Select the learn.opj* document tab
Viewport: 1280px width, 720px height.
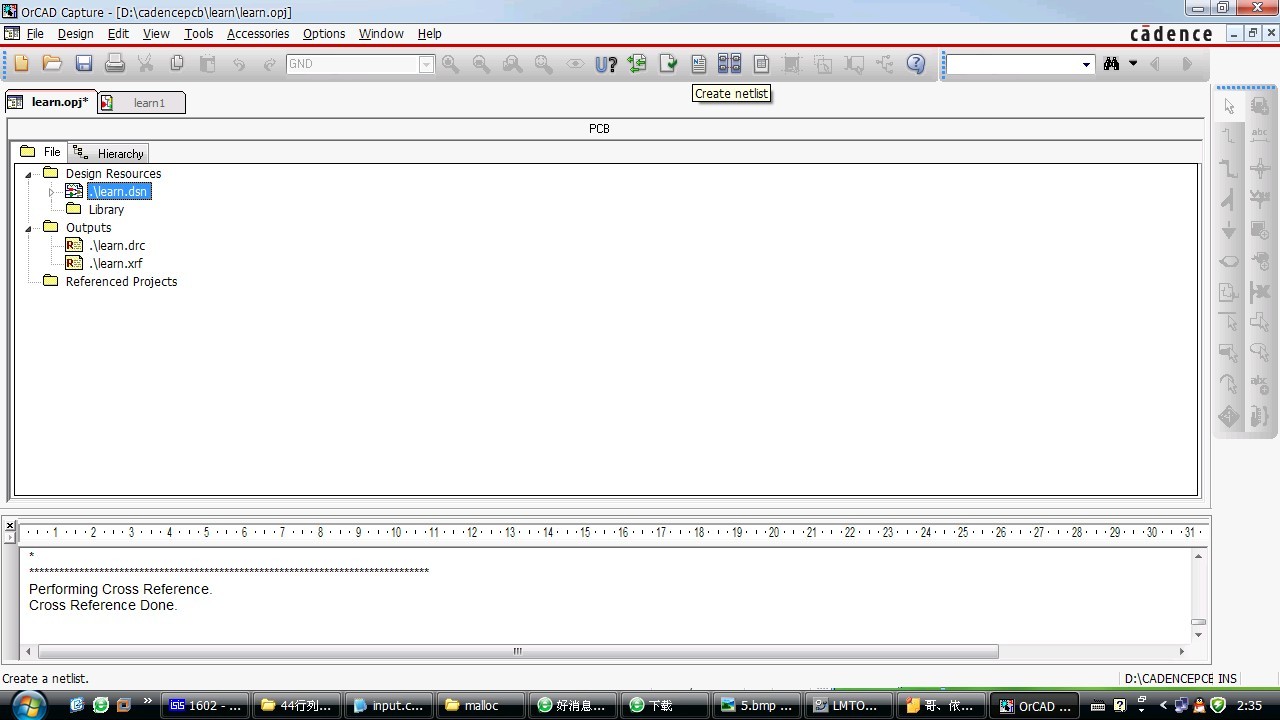[x=50, y=102]
